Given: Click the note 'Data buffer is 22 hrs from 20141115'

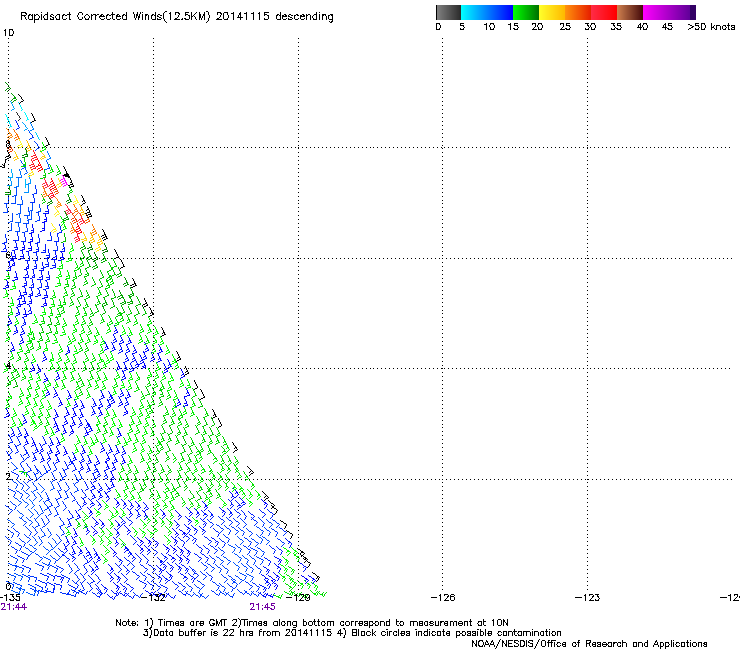Looking at the screenshot, I should pyautogui.click(x=243, y=633).
